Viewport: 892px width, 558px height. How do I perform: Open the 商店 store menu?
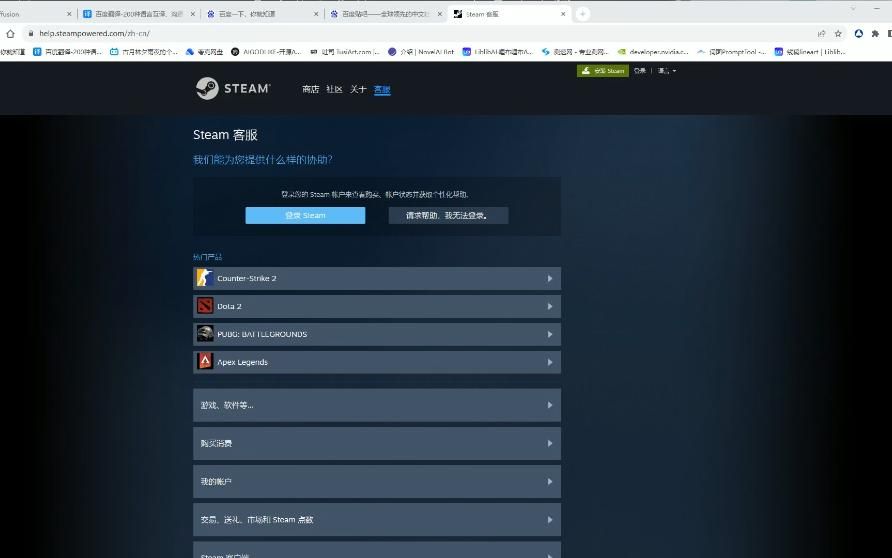click(x=311, y=89)
